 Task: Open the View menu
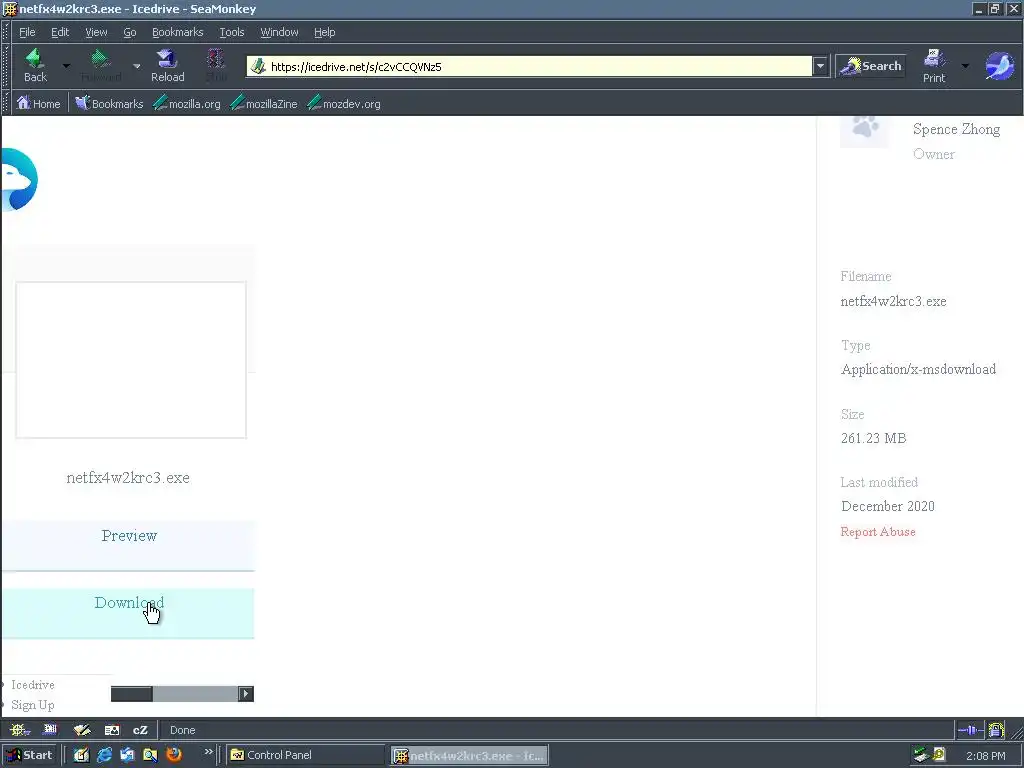[96, 32]
